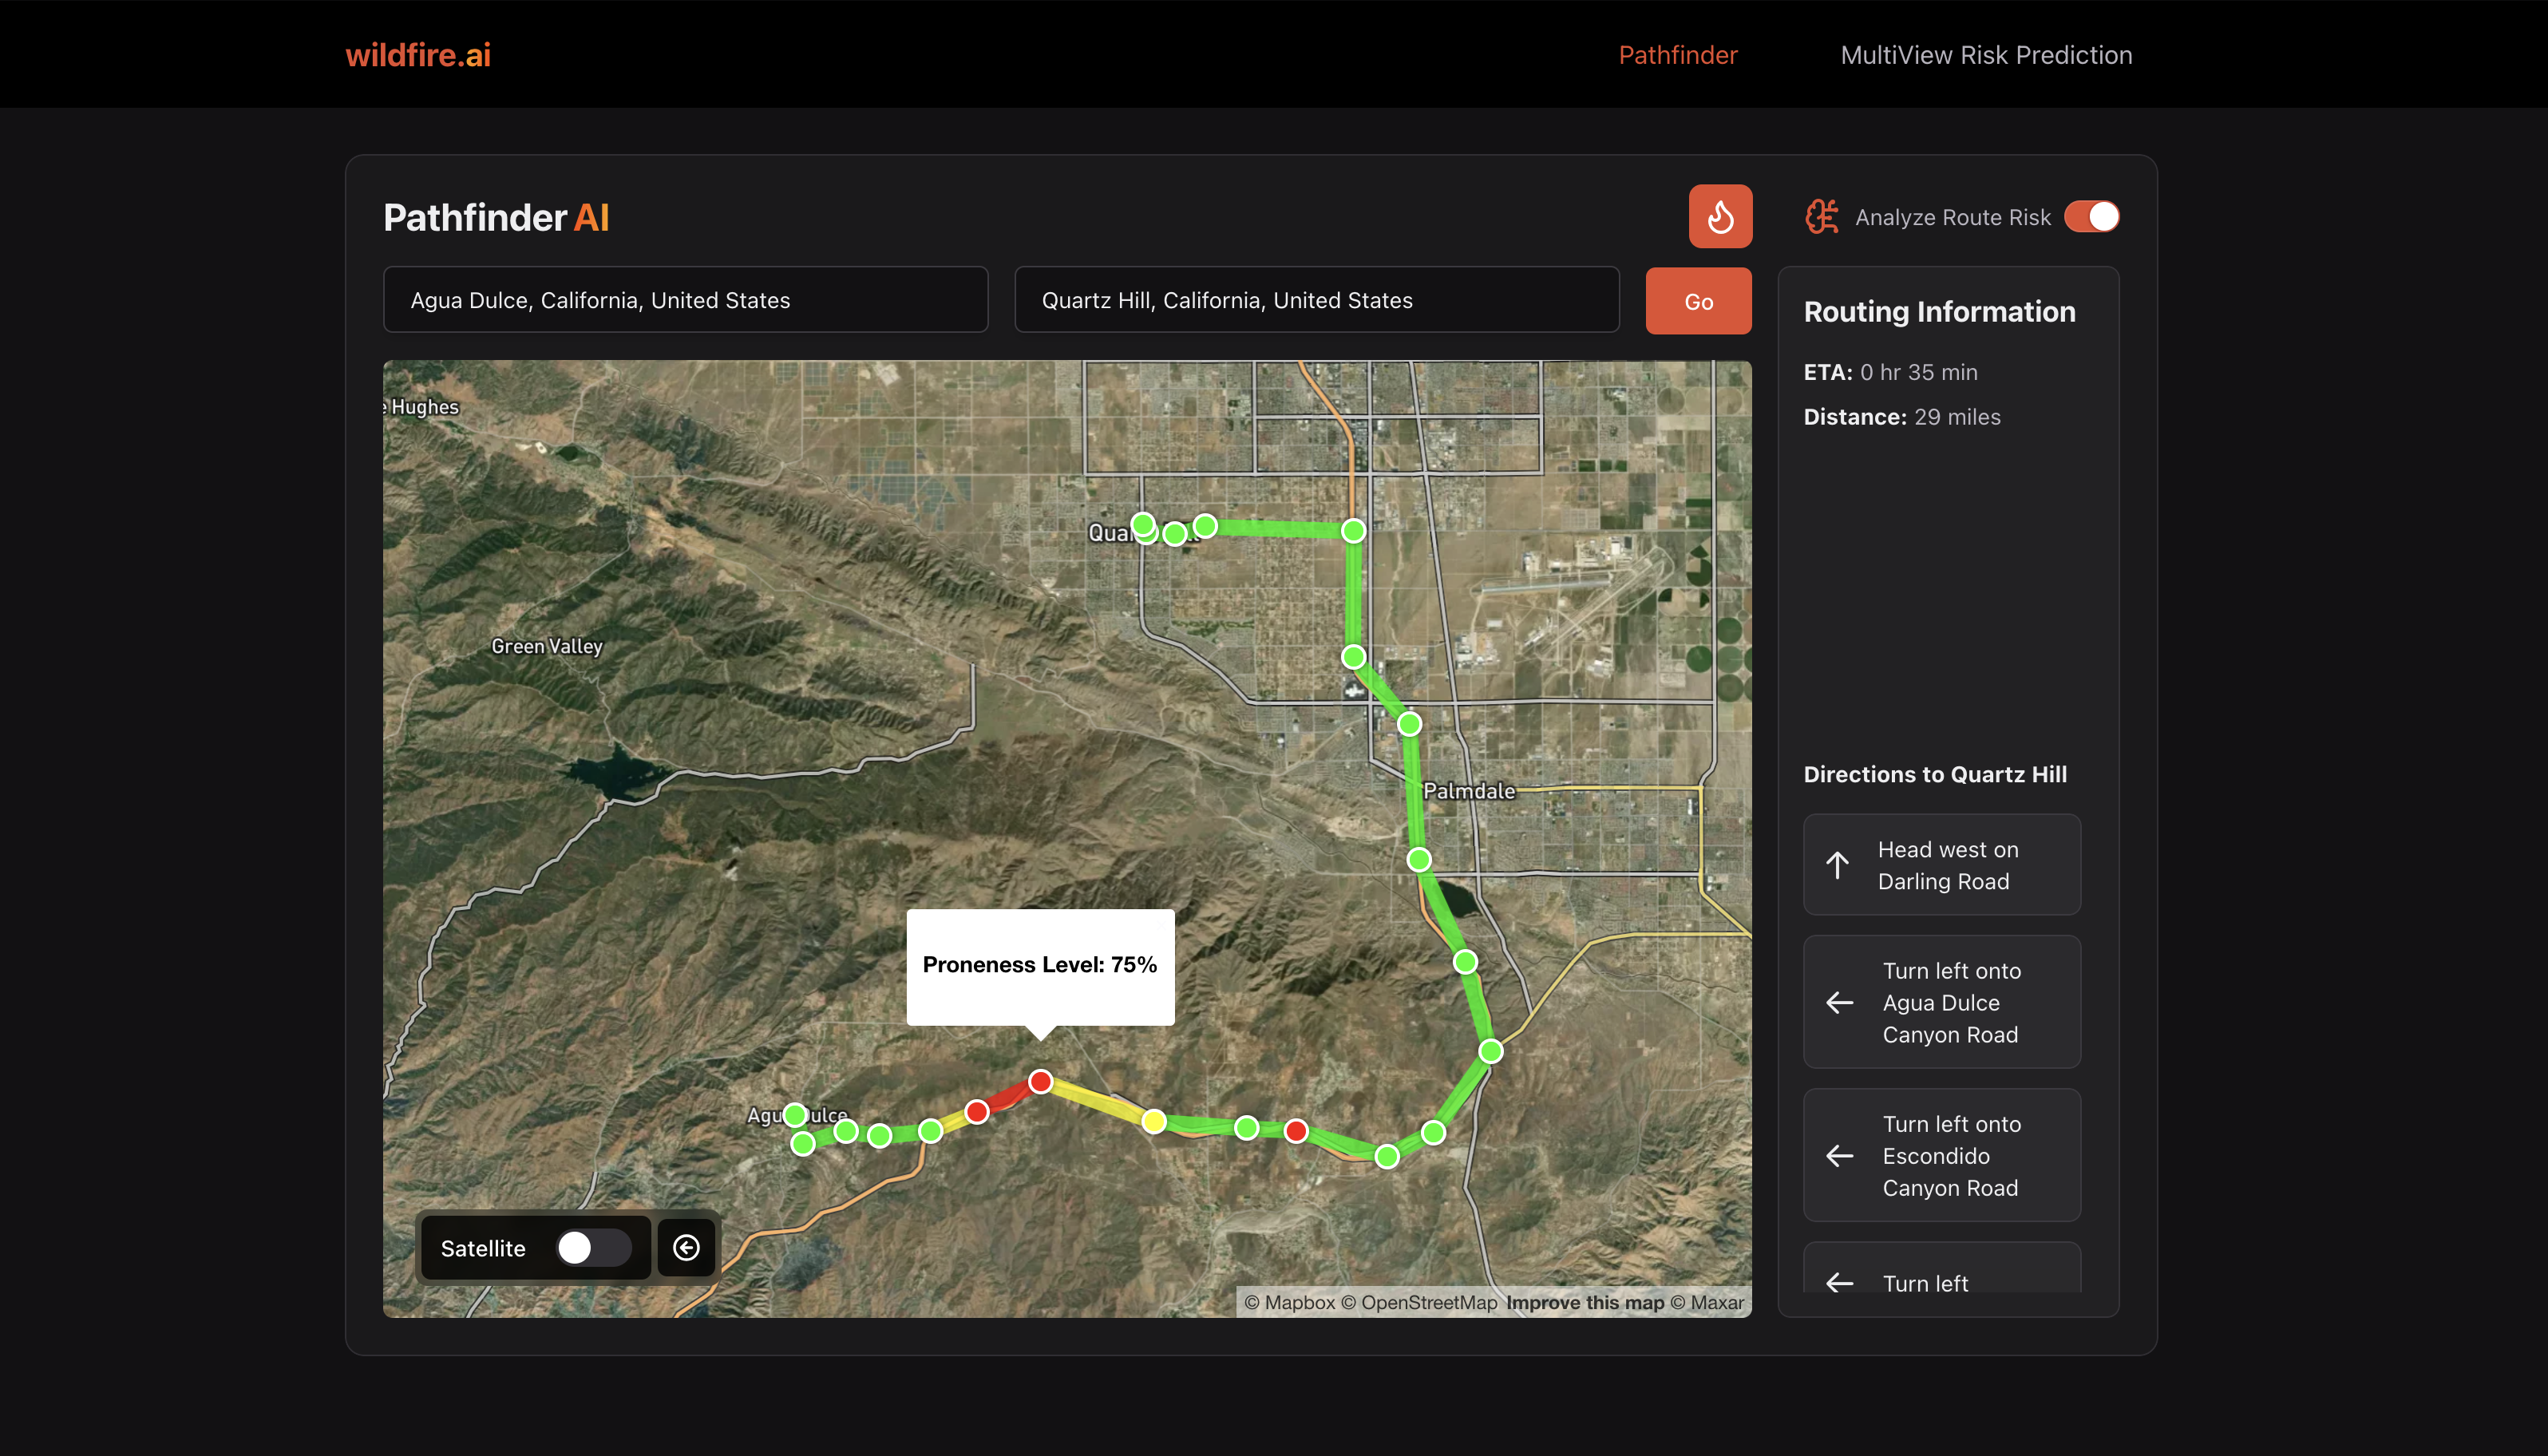Click the yellow route marker on the path
This screenshot has width=2548, height=1456.
(x=1154, y=1121)
